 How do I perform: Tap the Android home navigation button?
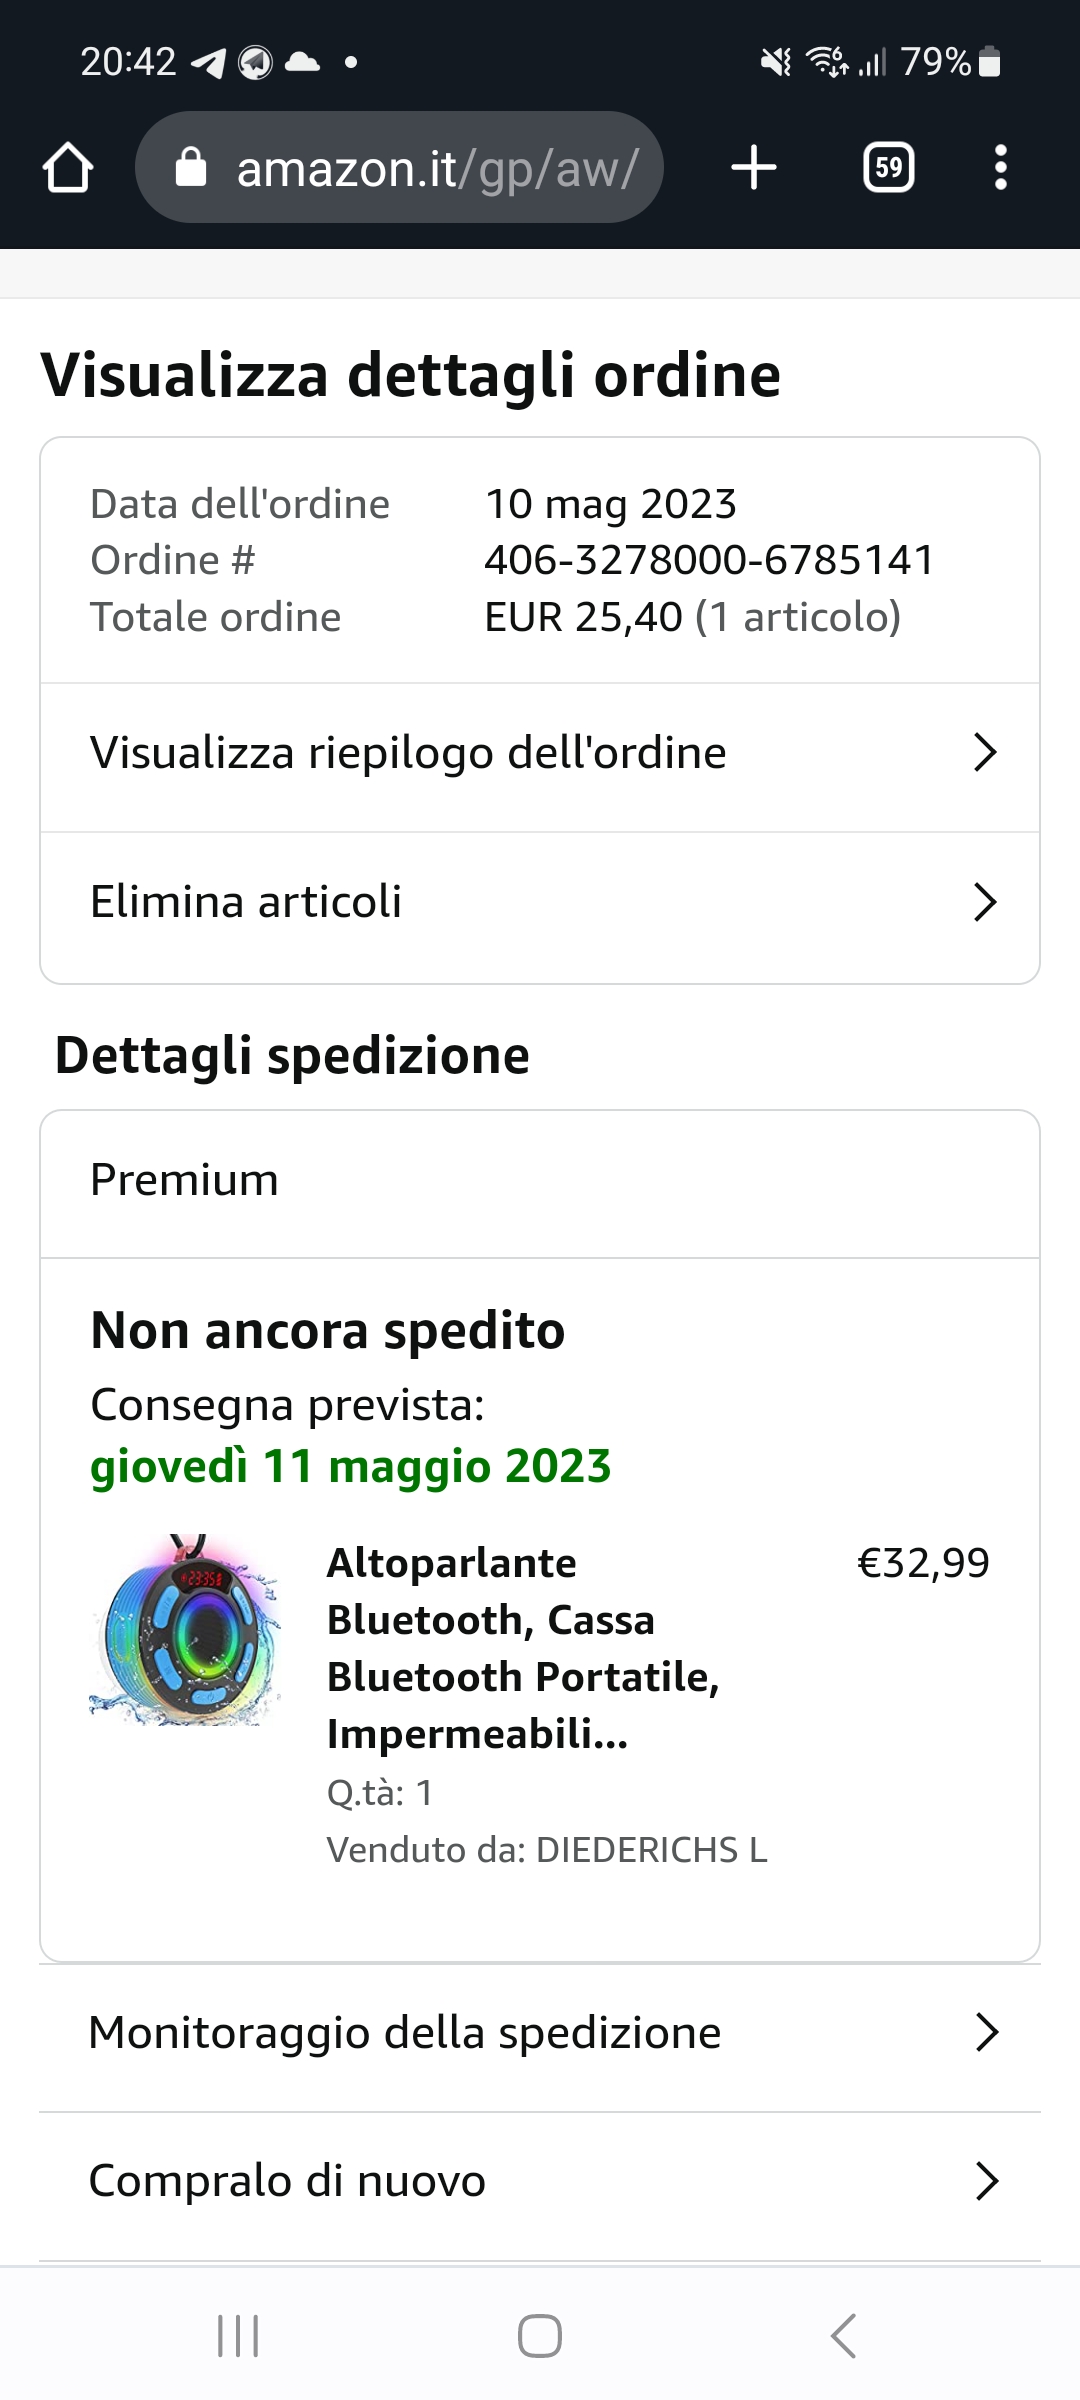tap(540, 2336)
